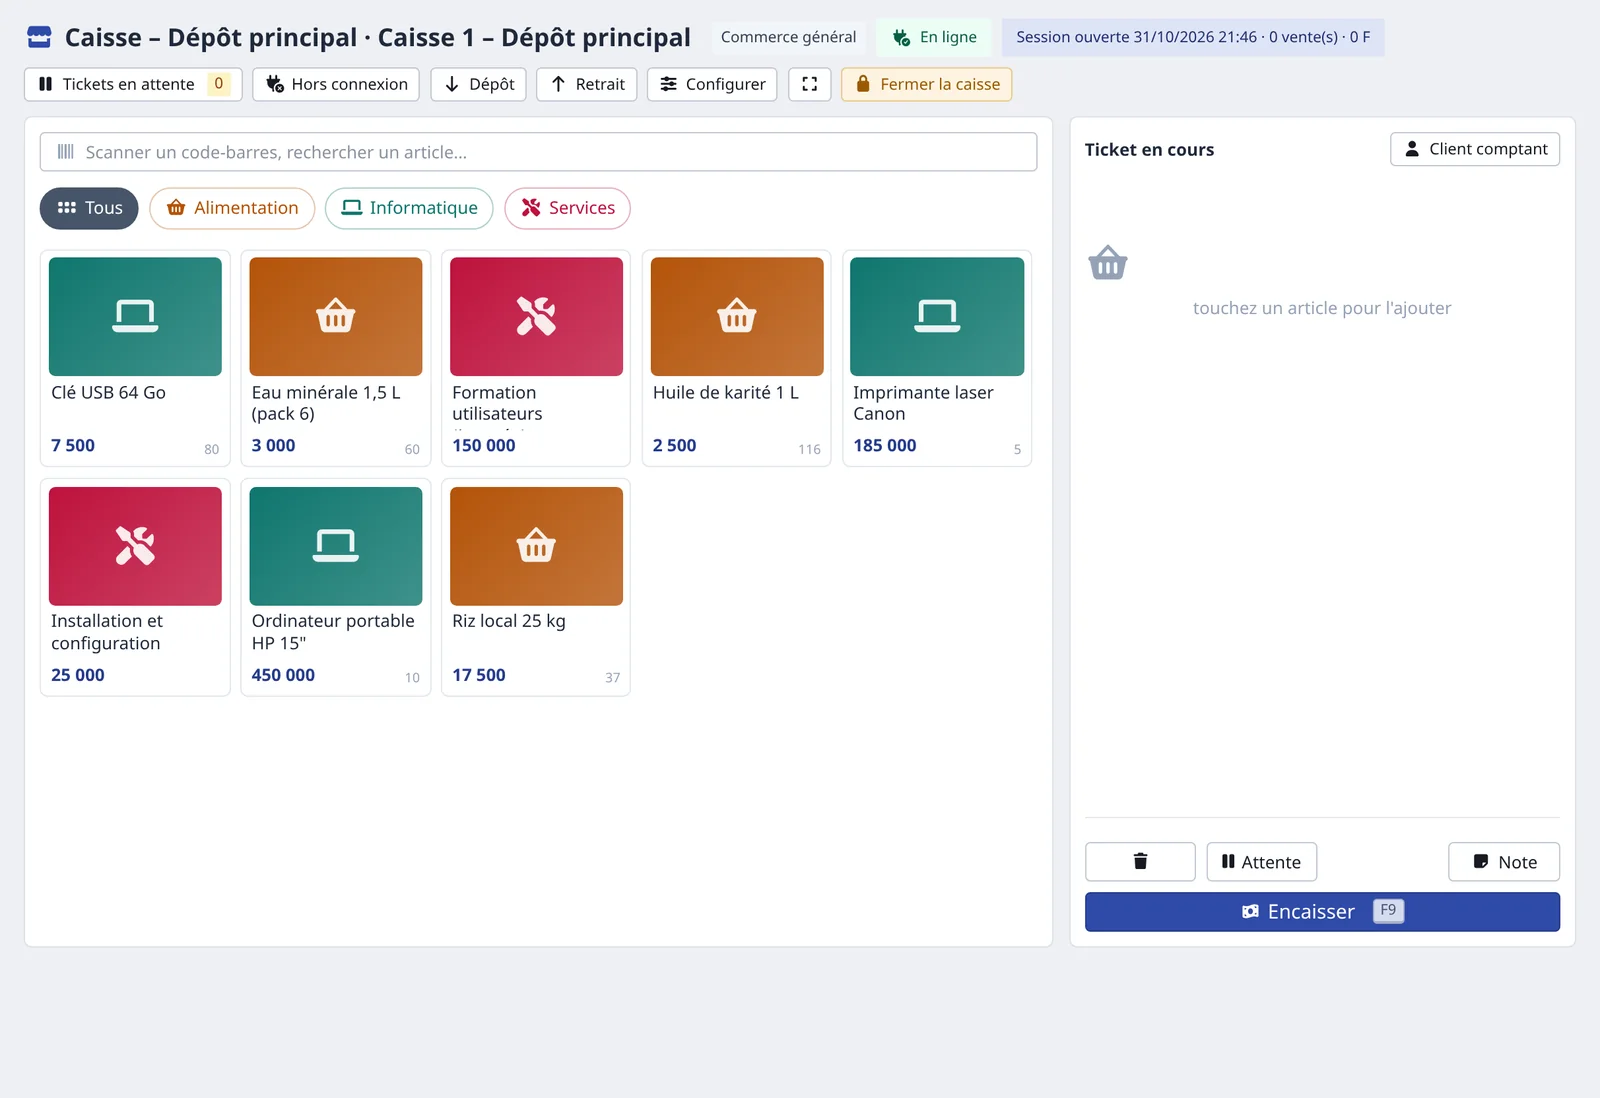Click the pending tickets count badge 0
1600x1098 pixels.
coord(219,84)
